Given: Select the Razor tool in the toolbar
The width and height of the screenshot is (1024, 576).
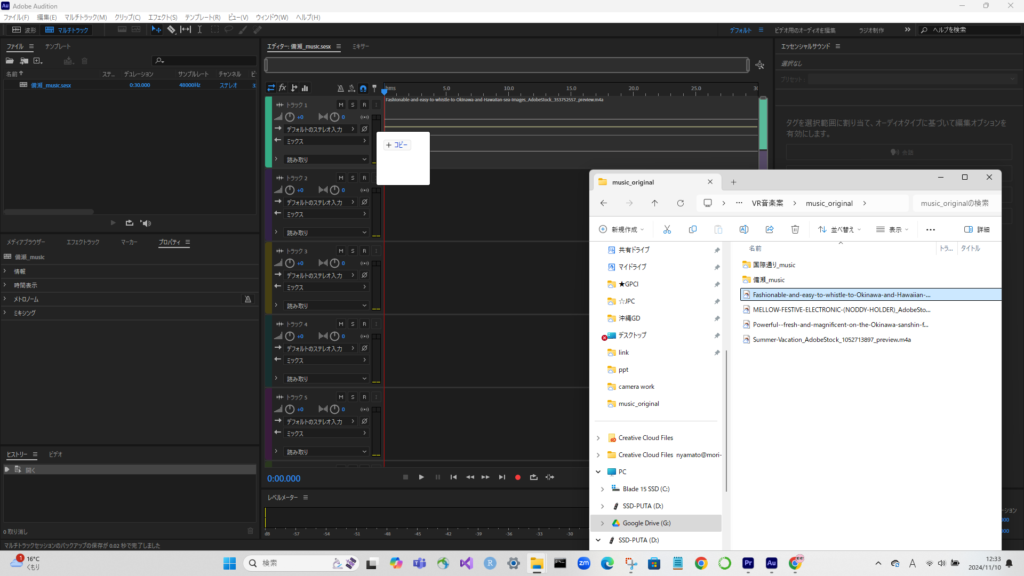Looking at the screenshot, I should click(x=171, y=30).
